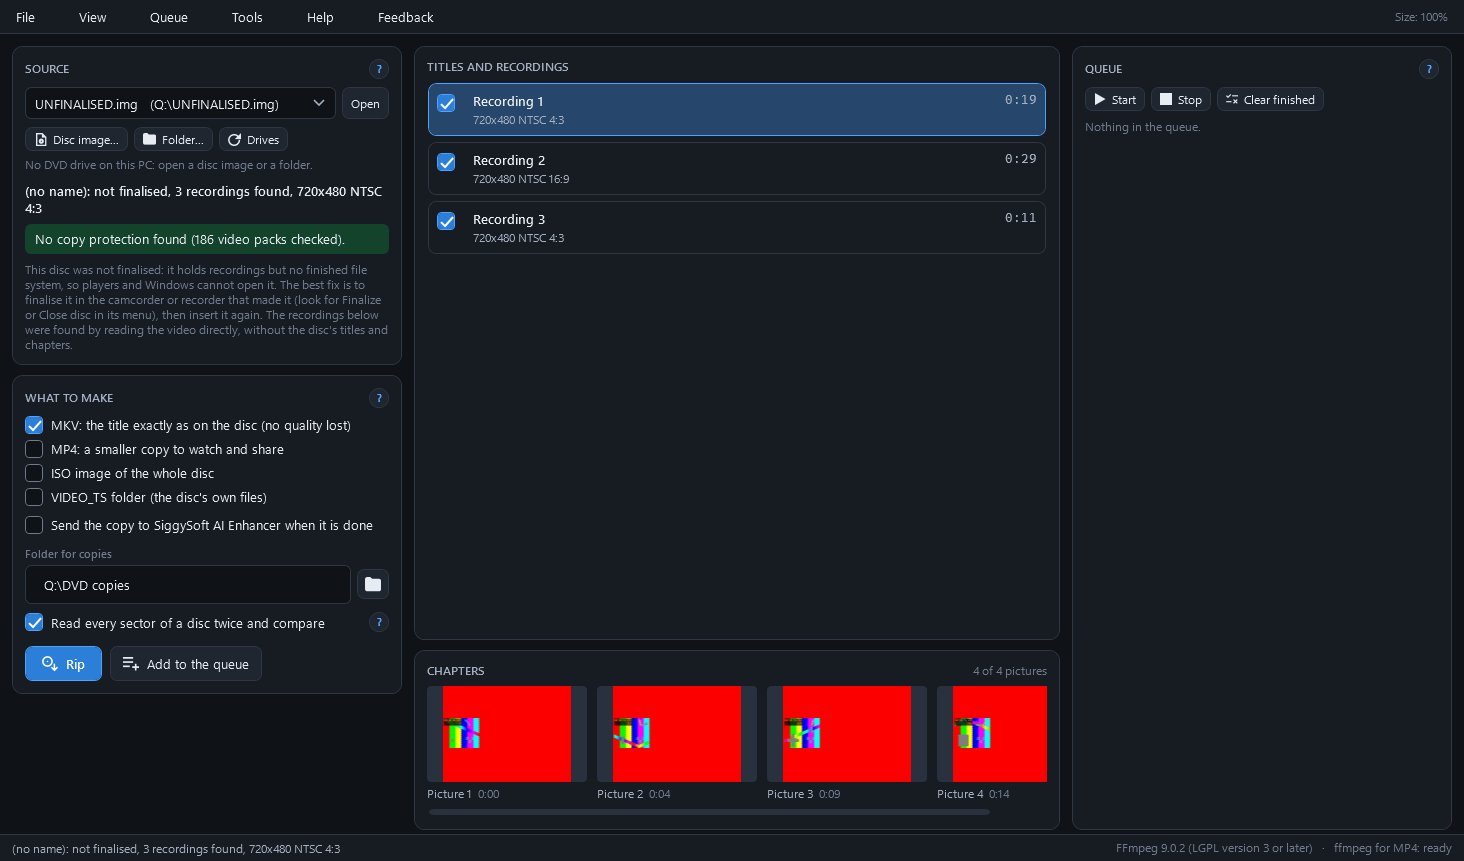Viewport: 1464px width, 861px height.
Task: Start the queue
Action: [1115, 100]
